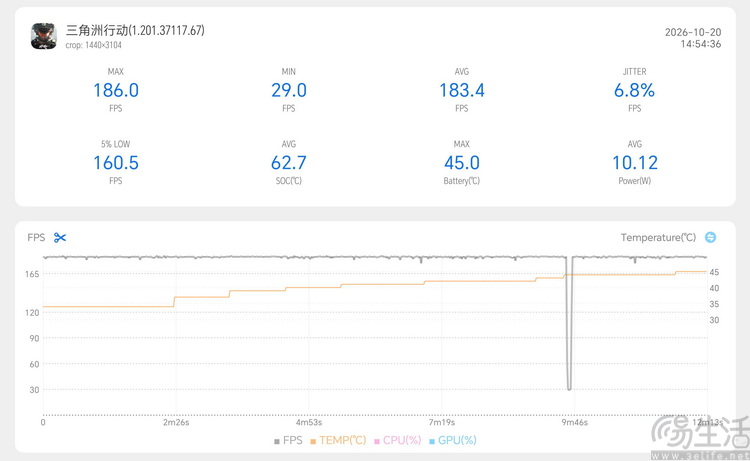
Task: Click the game app icon thumbnail
Action: [x=44, y=36]
